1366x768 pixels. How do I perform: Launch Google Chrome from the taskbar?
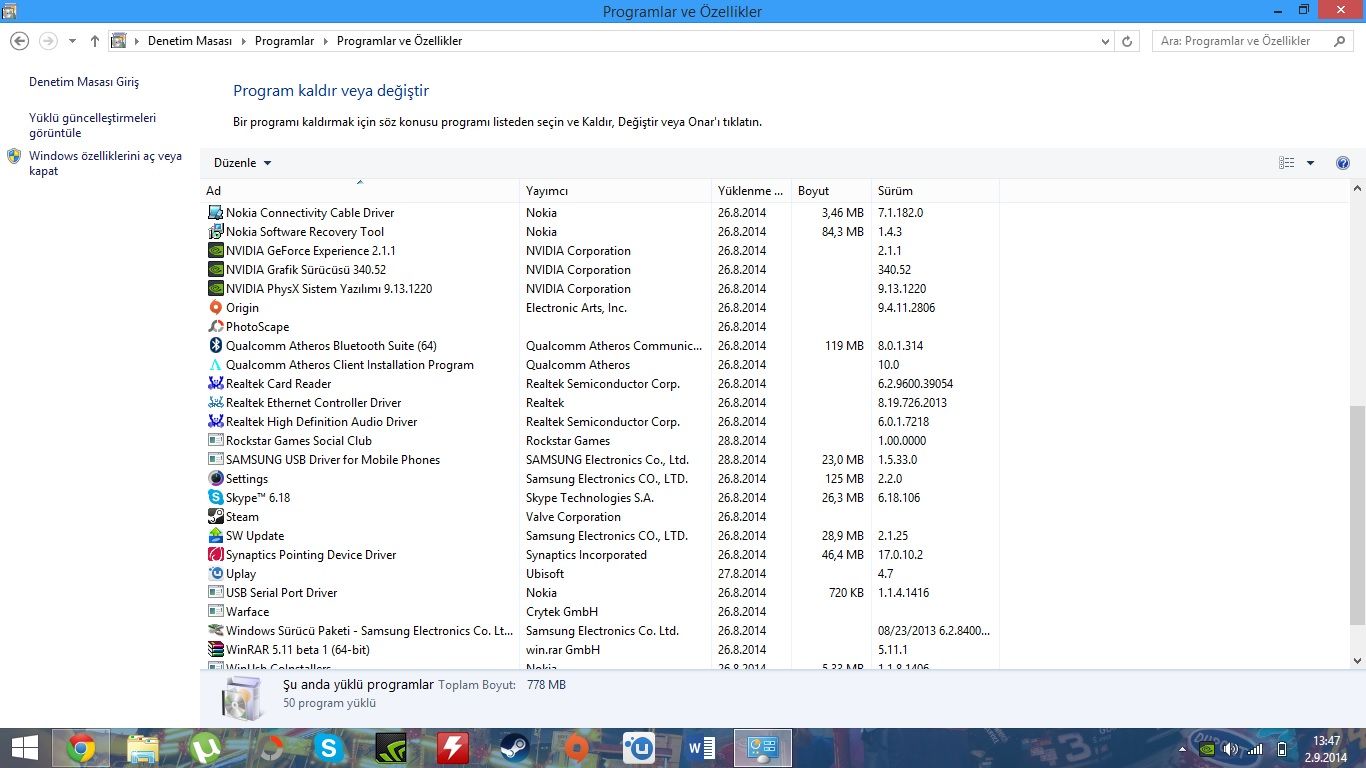point(81,748)
